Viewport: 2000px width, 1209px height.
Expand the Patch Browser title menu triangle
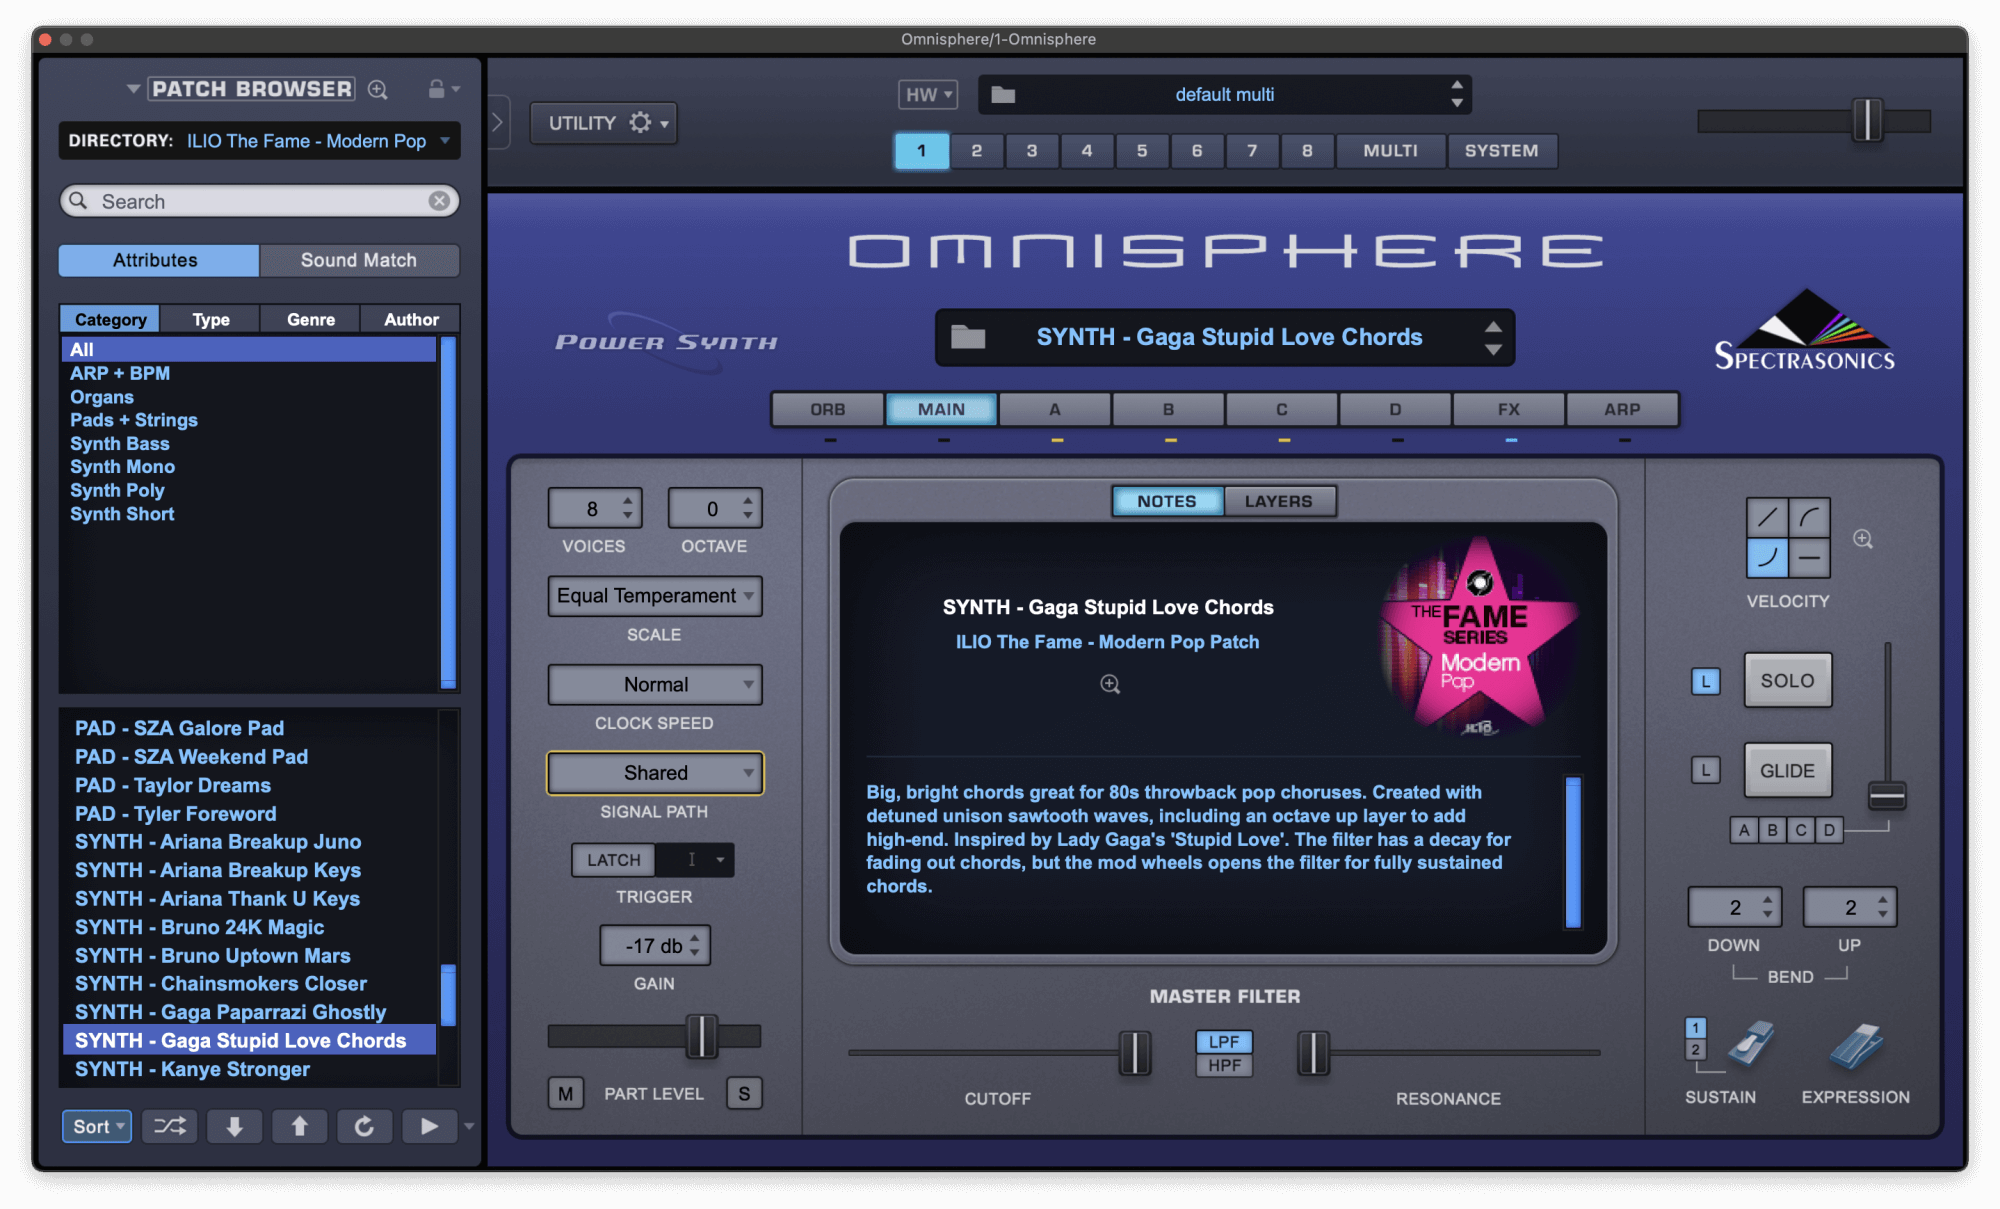(x=133, y=89)
